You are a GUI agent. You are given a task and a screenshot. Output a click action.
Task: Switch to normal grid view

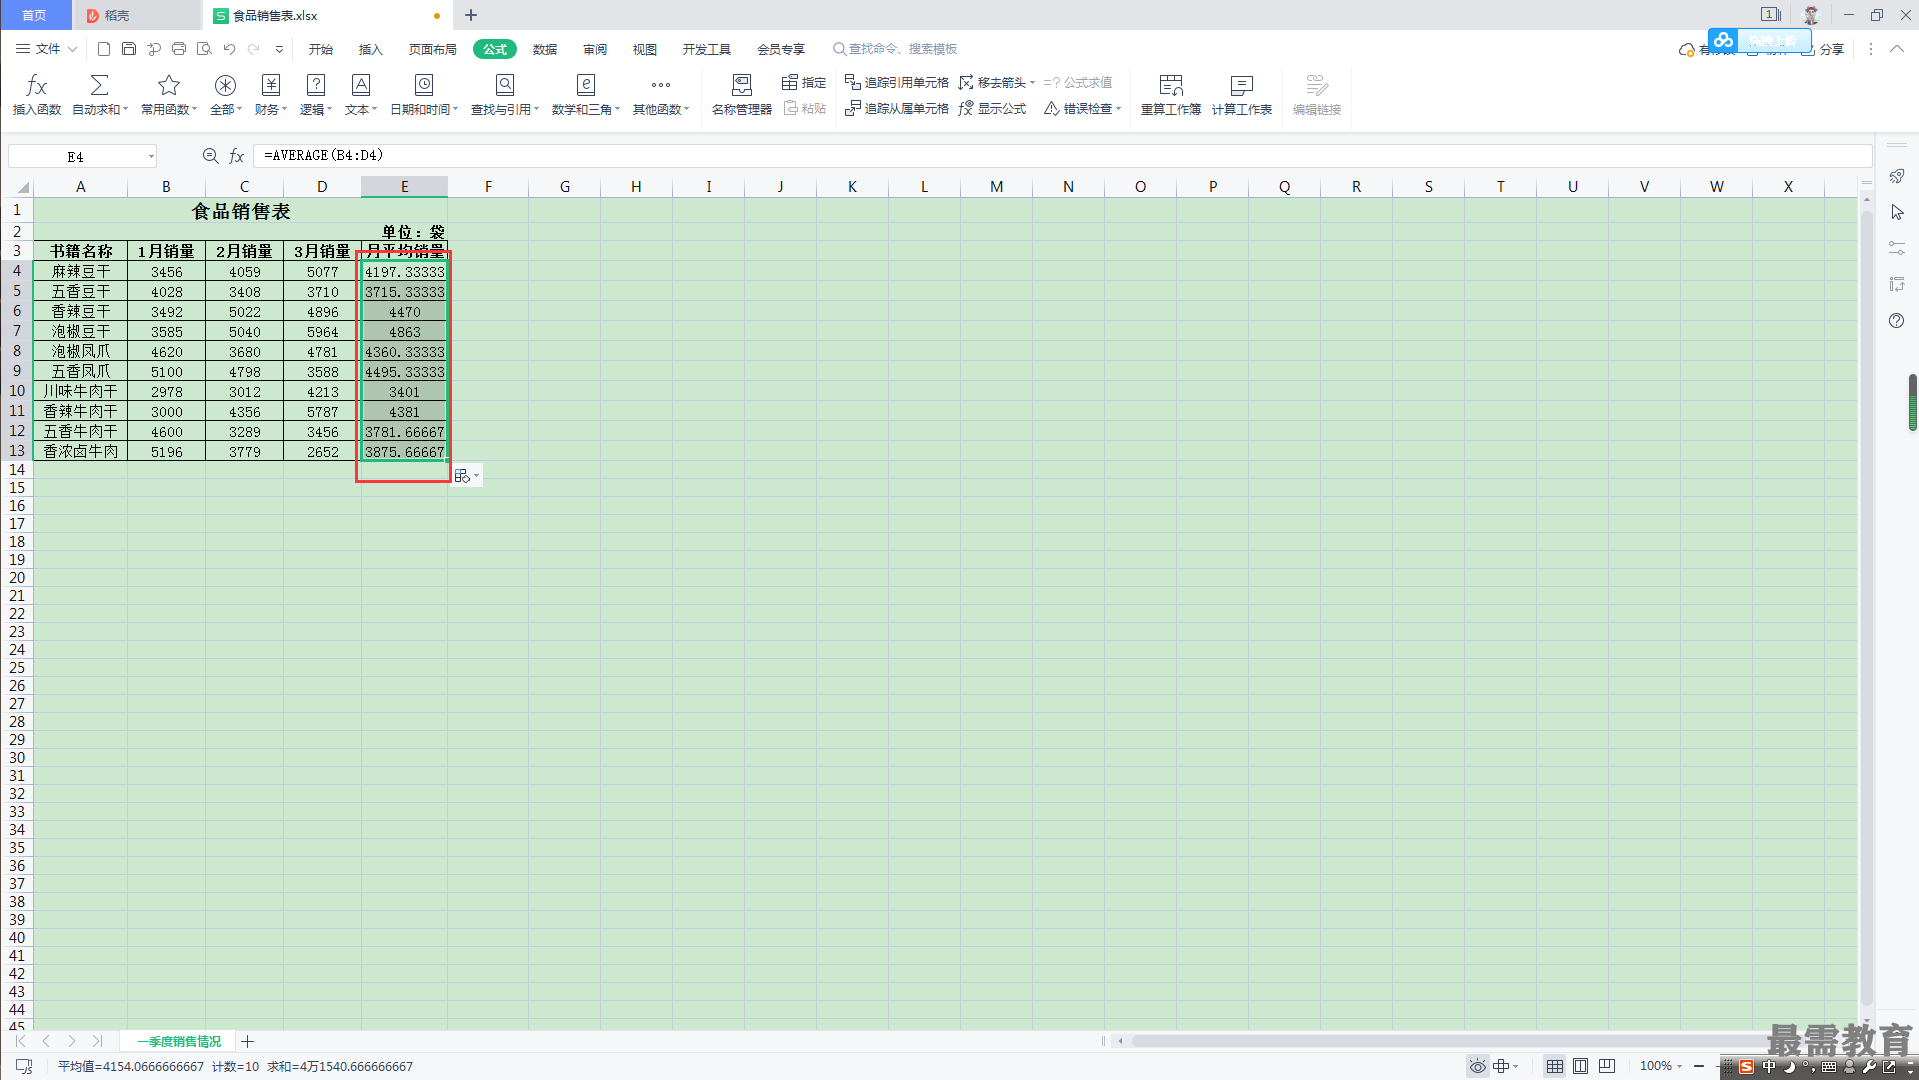[x=1554, y=1066]
